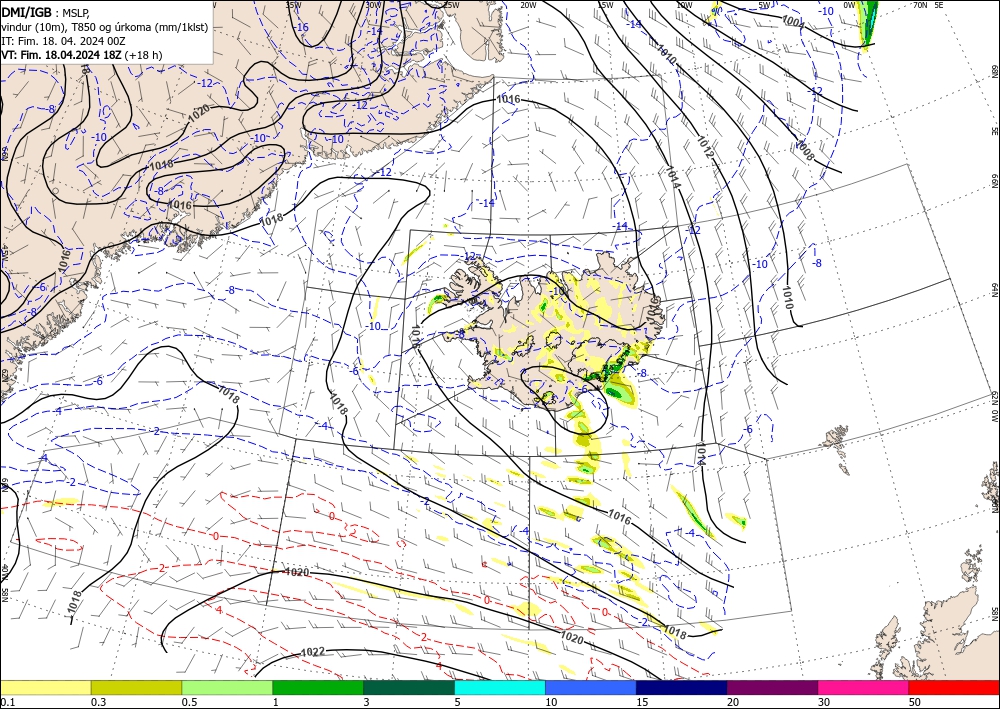Click the legend value '0.3'
This screenshot has width=1000, height=709.
pyautogui.click(x=98, y=702)
